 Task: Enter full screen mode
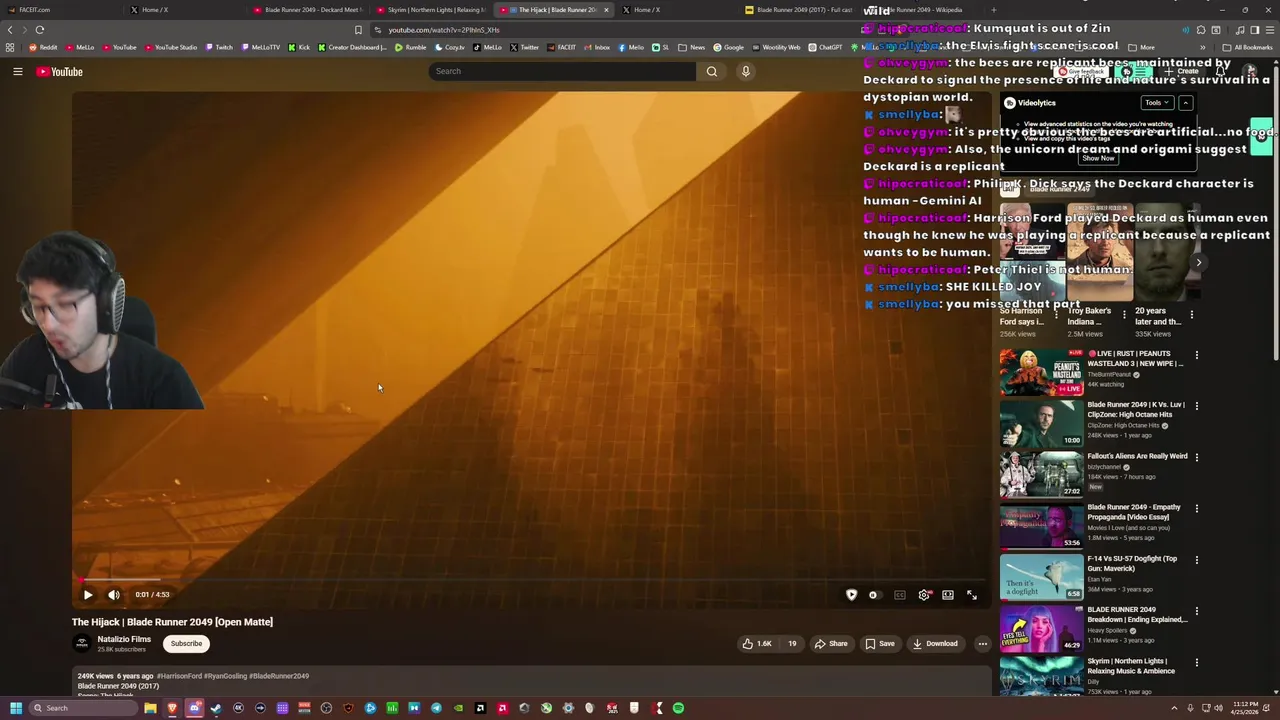[972, 595]
